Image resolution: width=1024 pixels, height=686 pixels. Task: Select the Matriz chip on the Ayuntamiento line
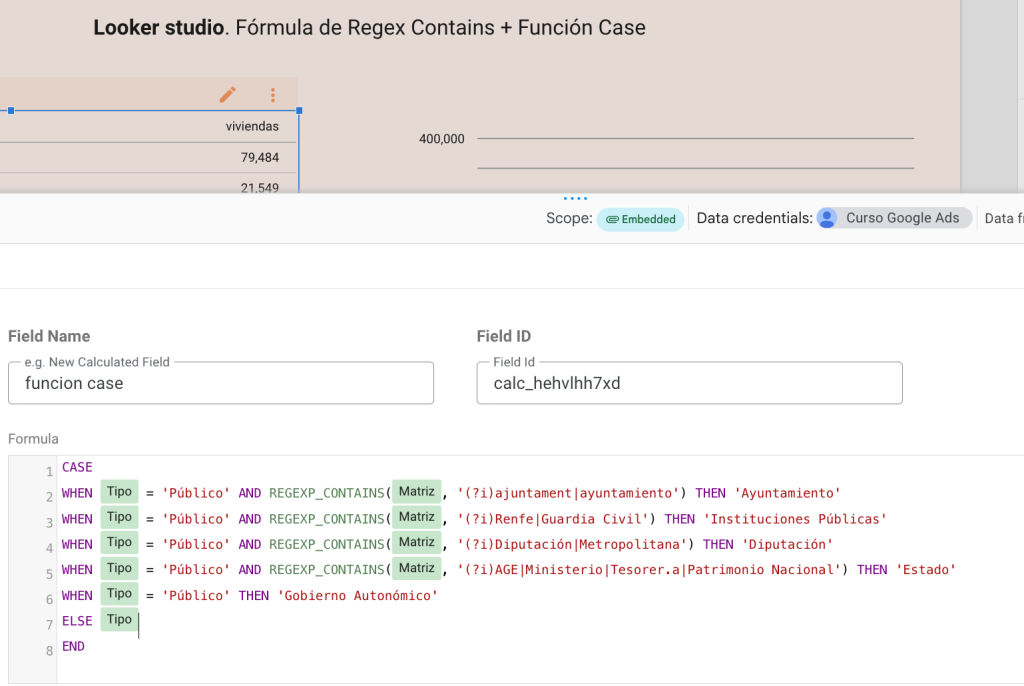[x=417, y=492]
